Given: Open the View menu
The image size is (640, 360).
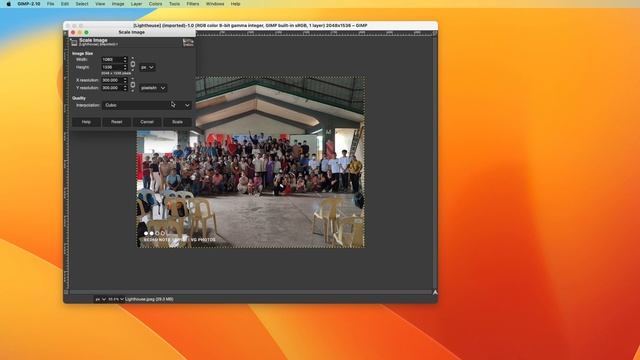Looking at the screenshot, I should tap(100, 4).
